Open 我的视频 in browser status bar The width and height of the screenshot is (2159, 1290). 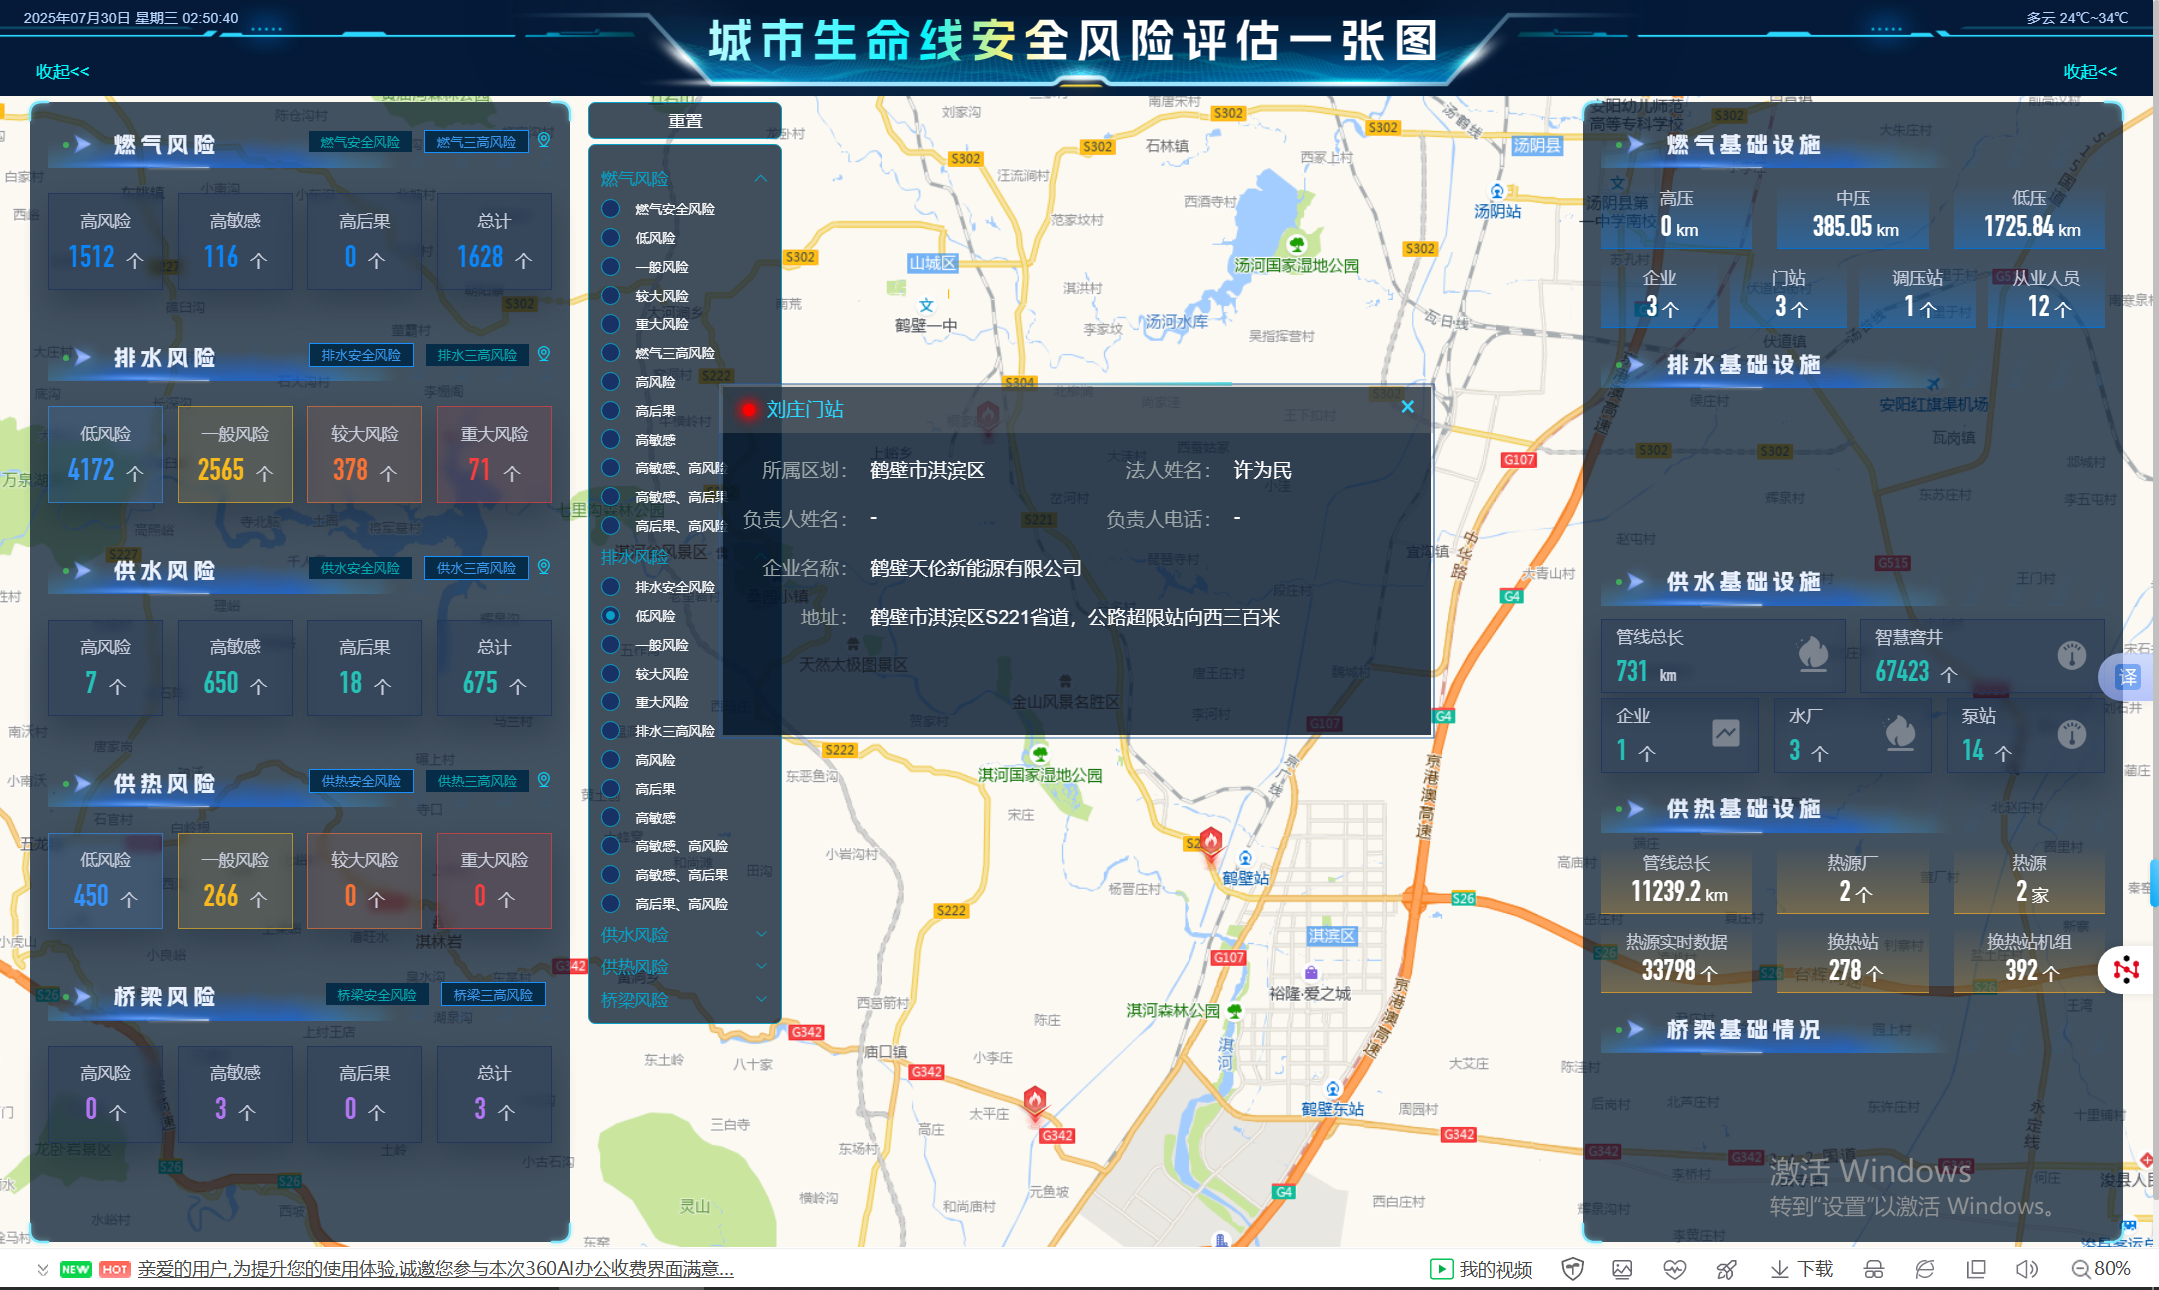pos(1482,1269)
